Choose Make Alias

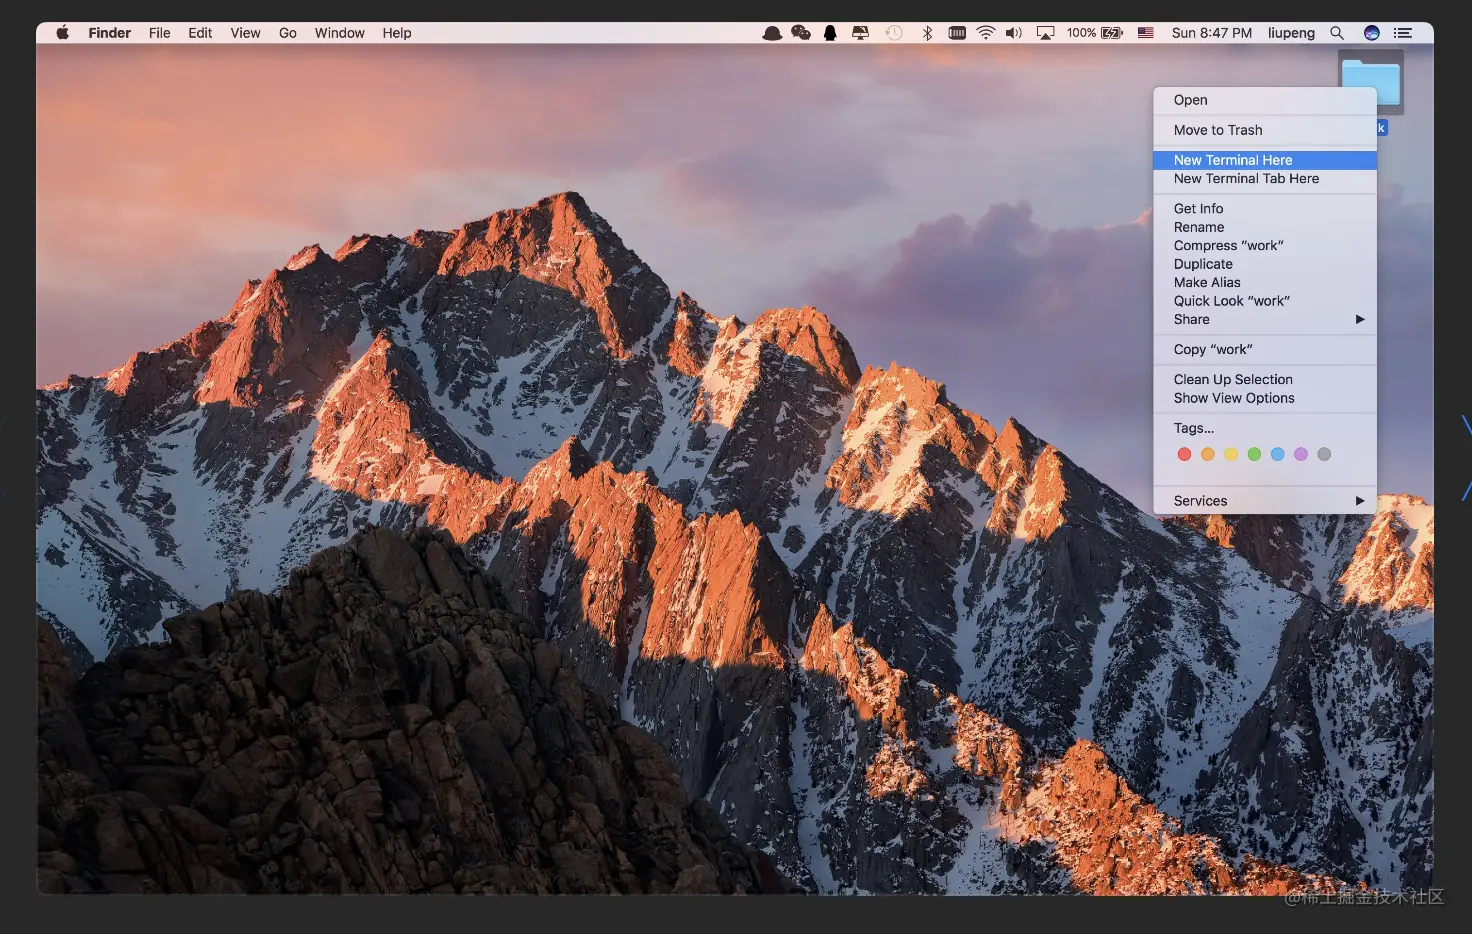point(1265,283)
